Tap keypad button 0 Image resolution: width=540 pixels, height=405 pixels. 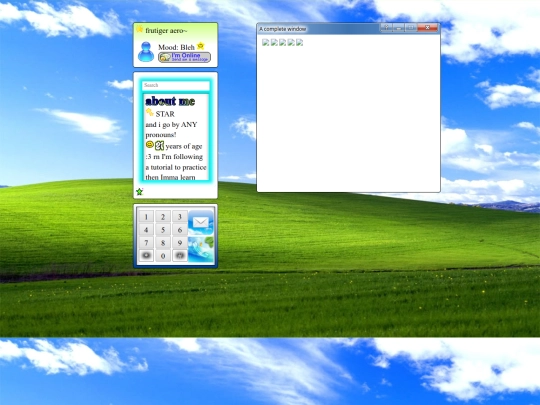tap(163, 256)
